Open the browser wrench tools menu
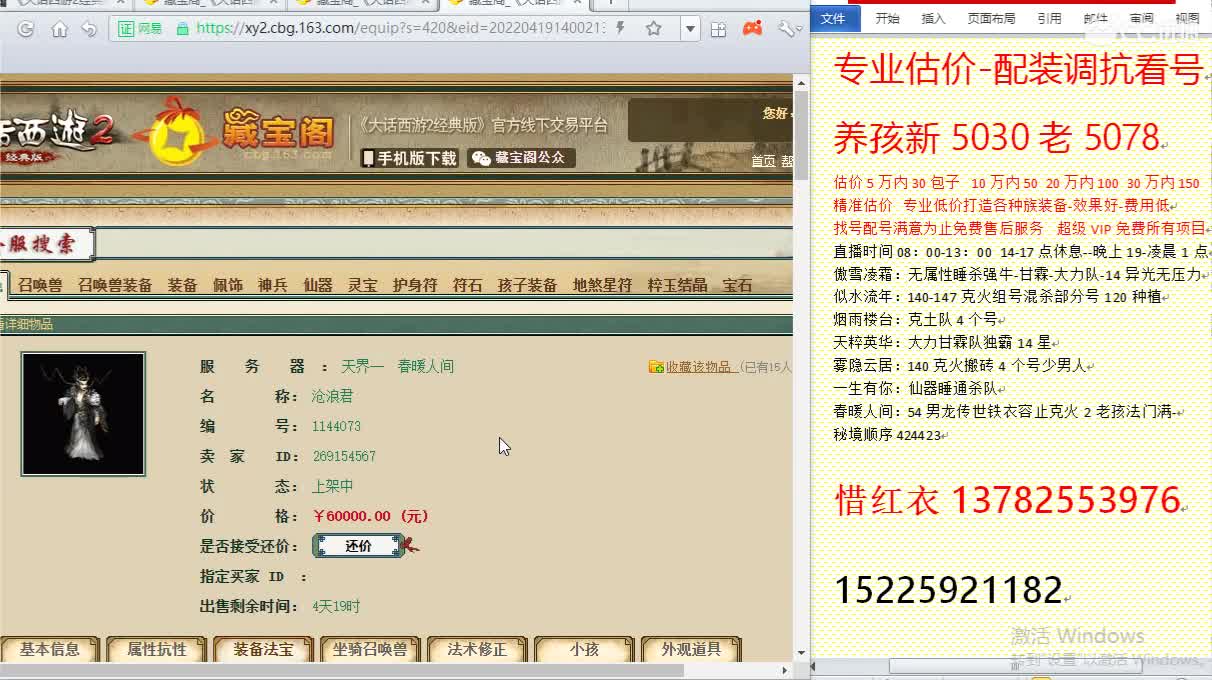Viewport: 1212px width, 680px height. [788, 29]
